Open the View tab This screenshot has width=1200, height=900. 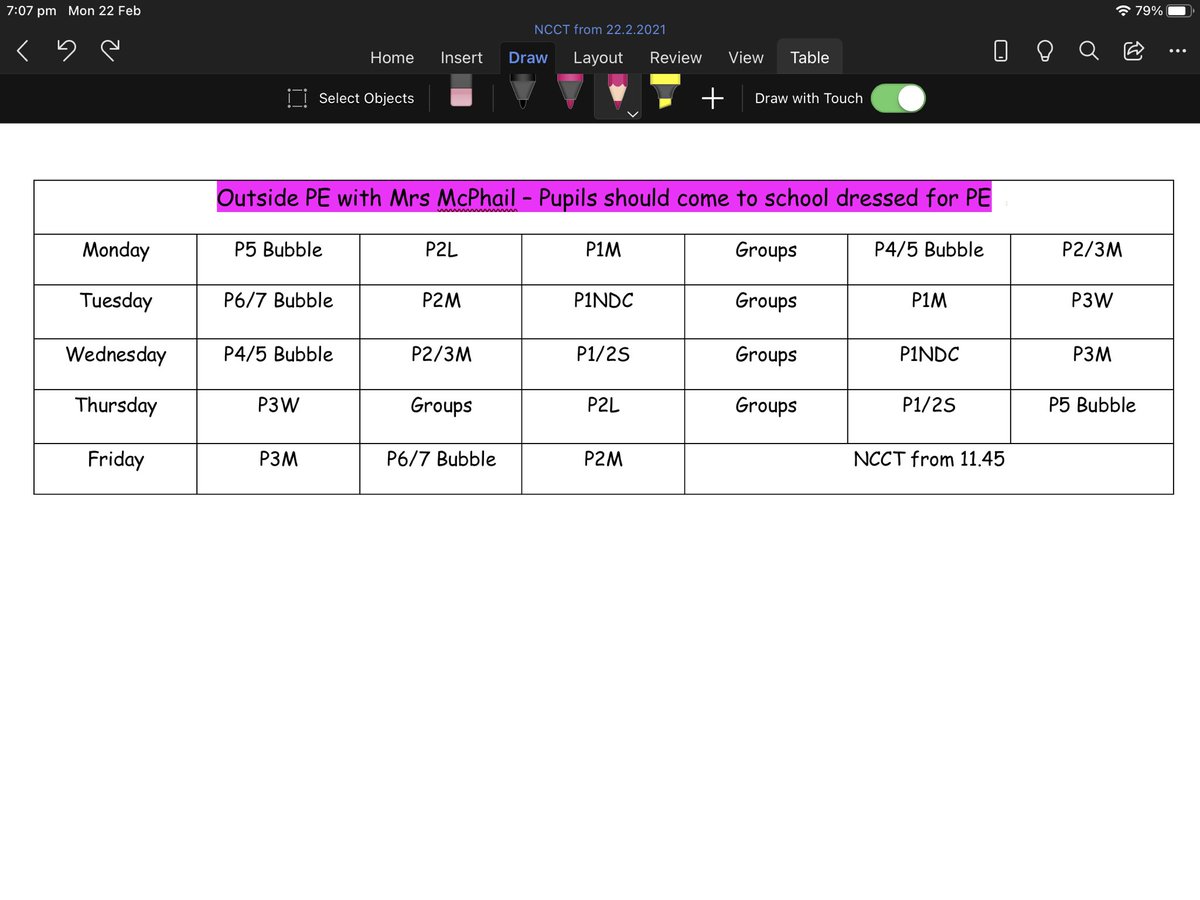coord(746,58)
